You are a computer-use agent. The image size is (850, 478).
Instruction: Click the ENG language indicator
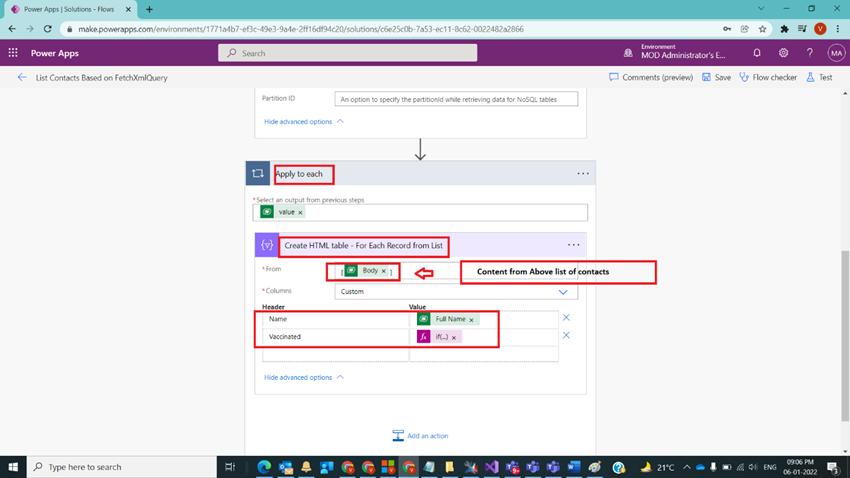click(770, 467)
